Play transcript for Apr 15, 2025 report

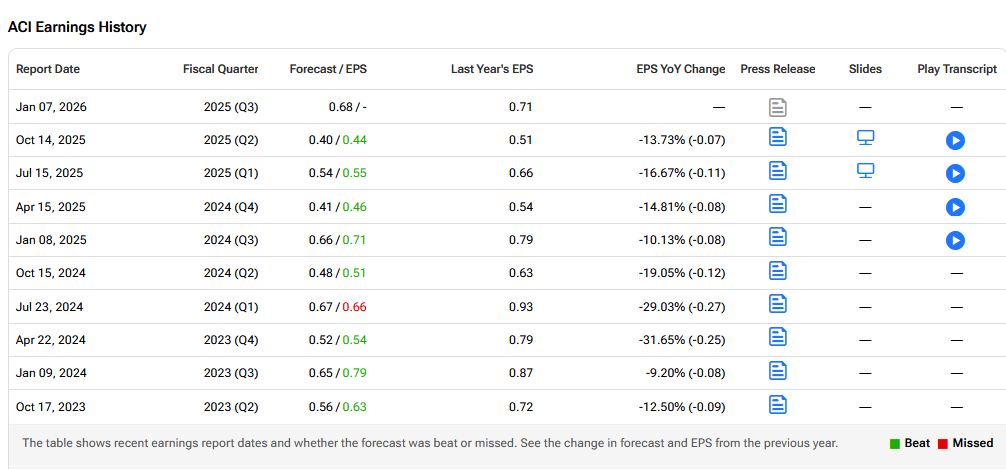click(955, 207)
